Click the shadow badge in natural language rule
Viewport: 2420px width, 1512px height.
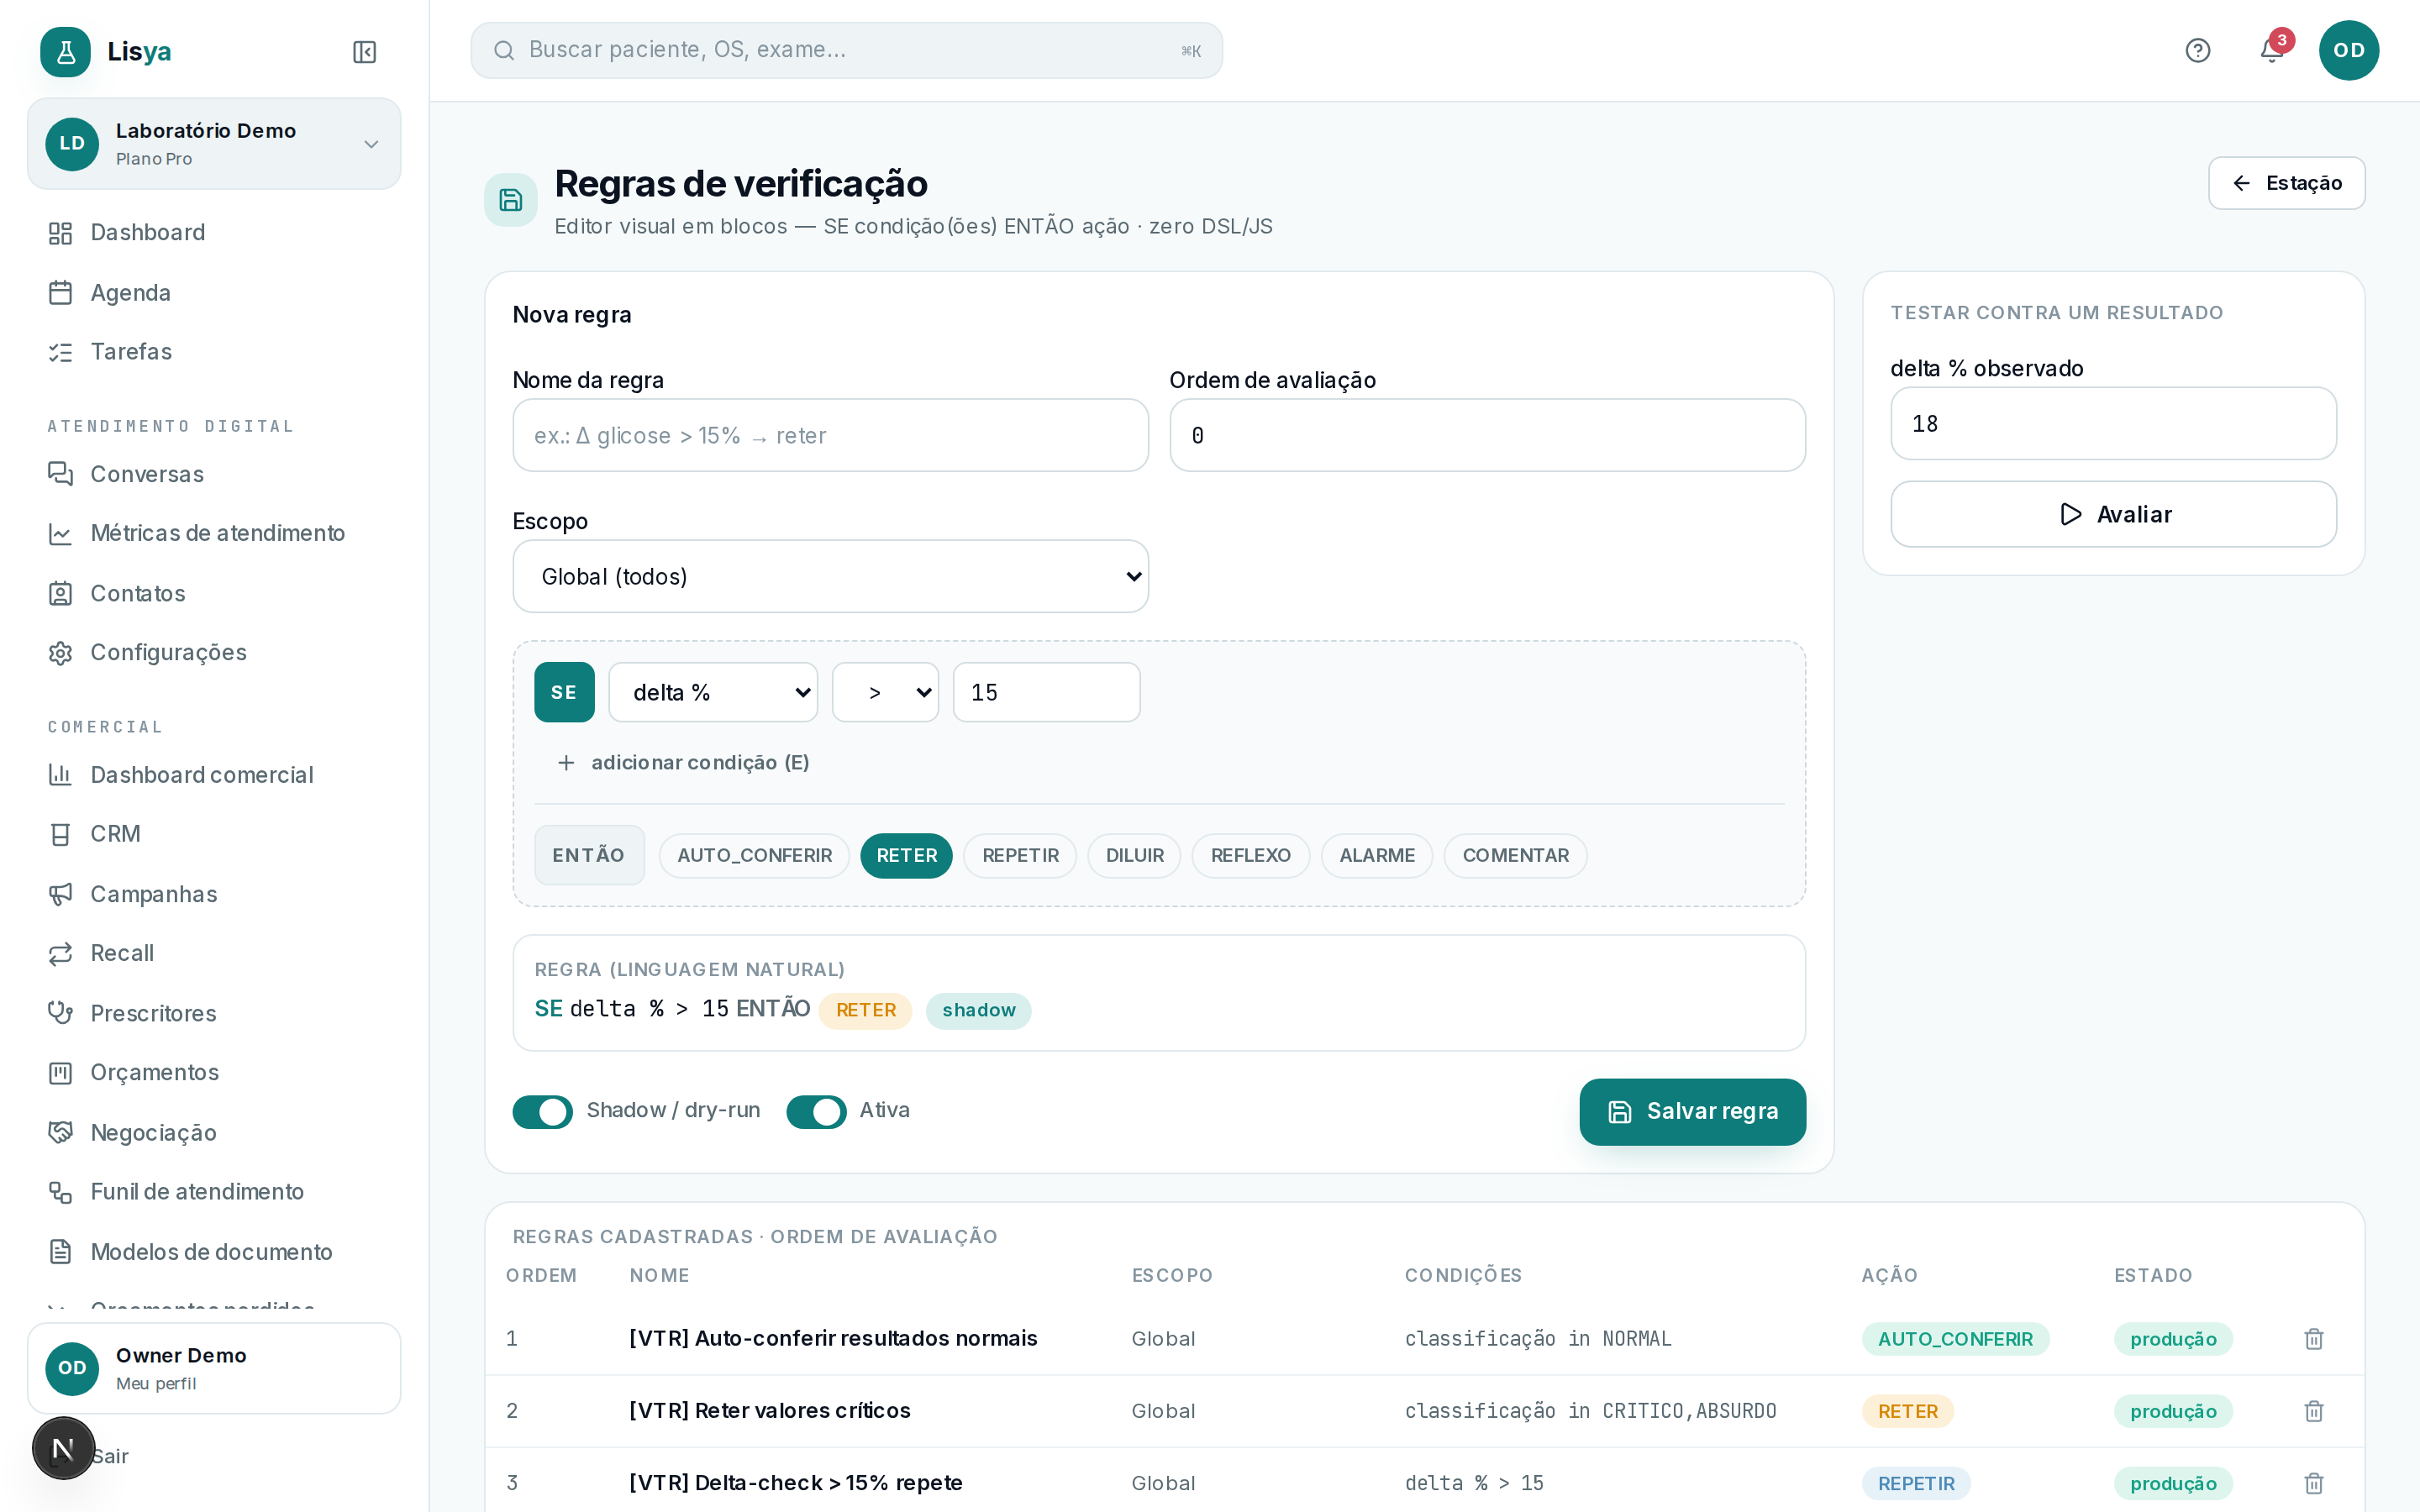(978, 1010)
